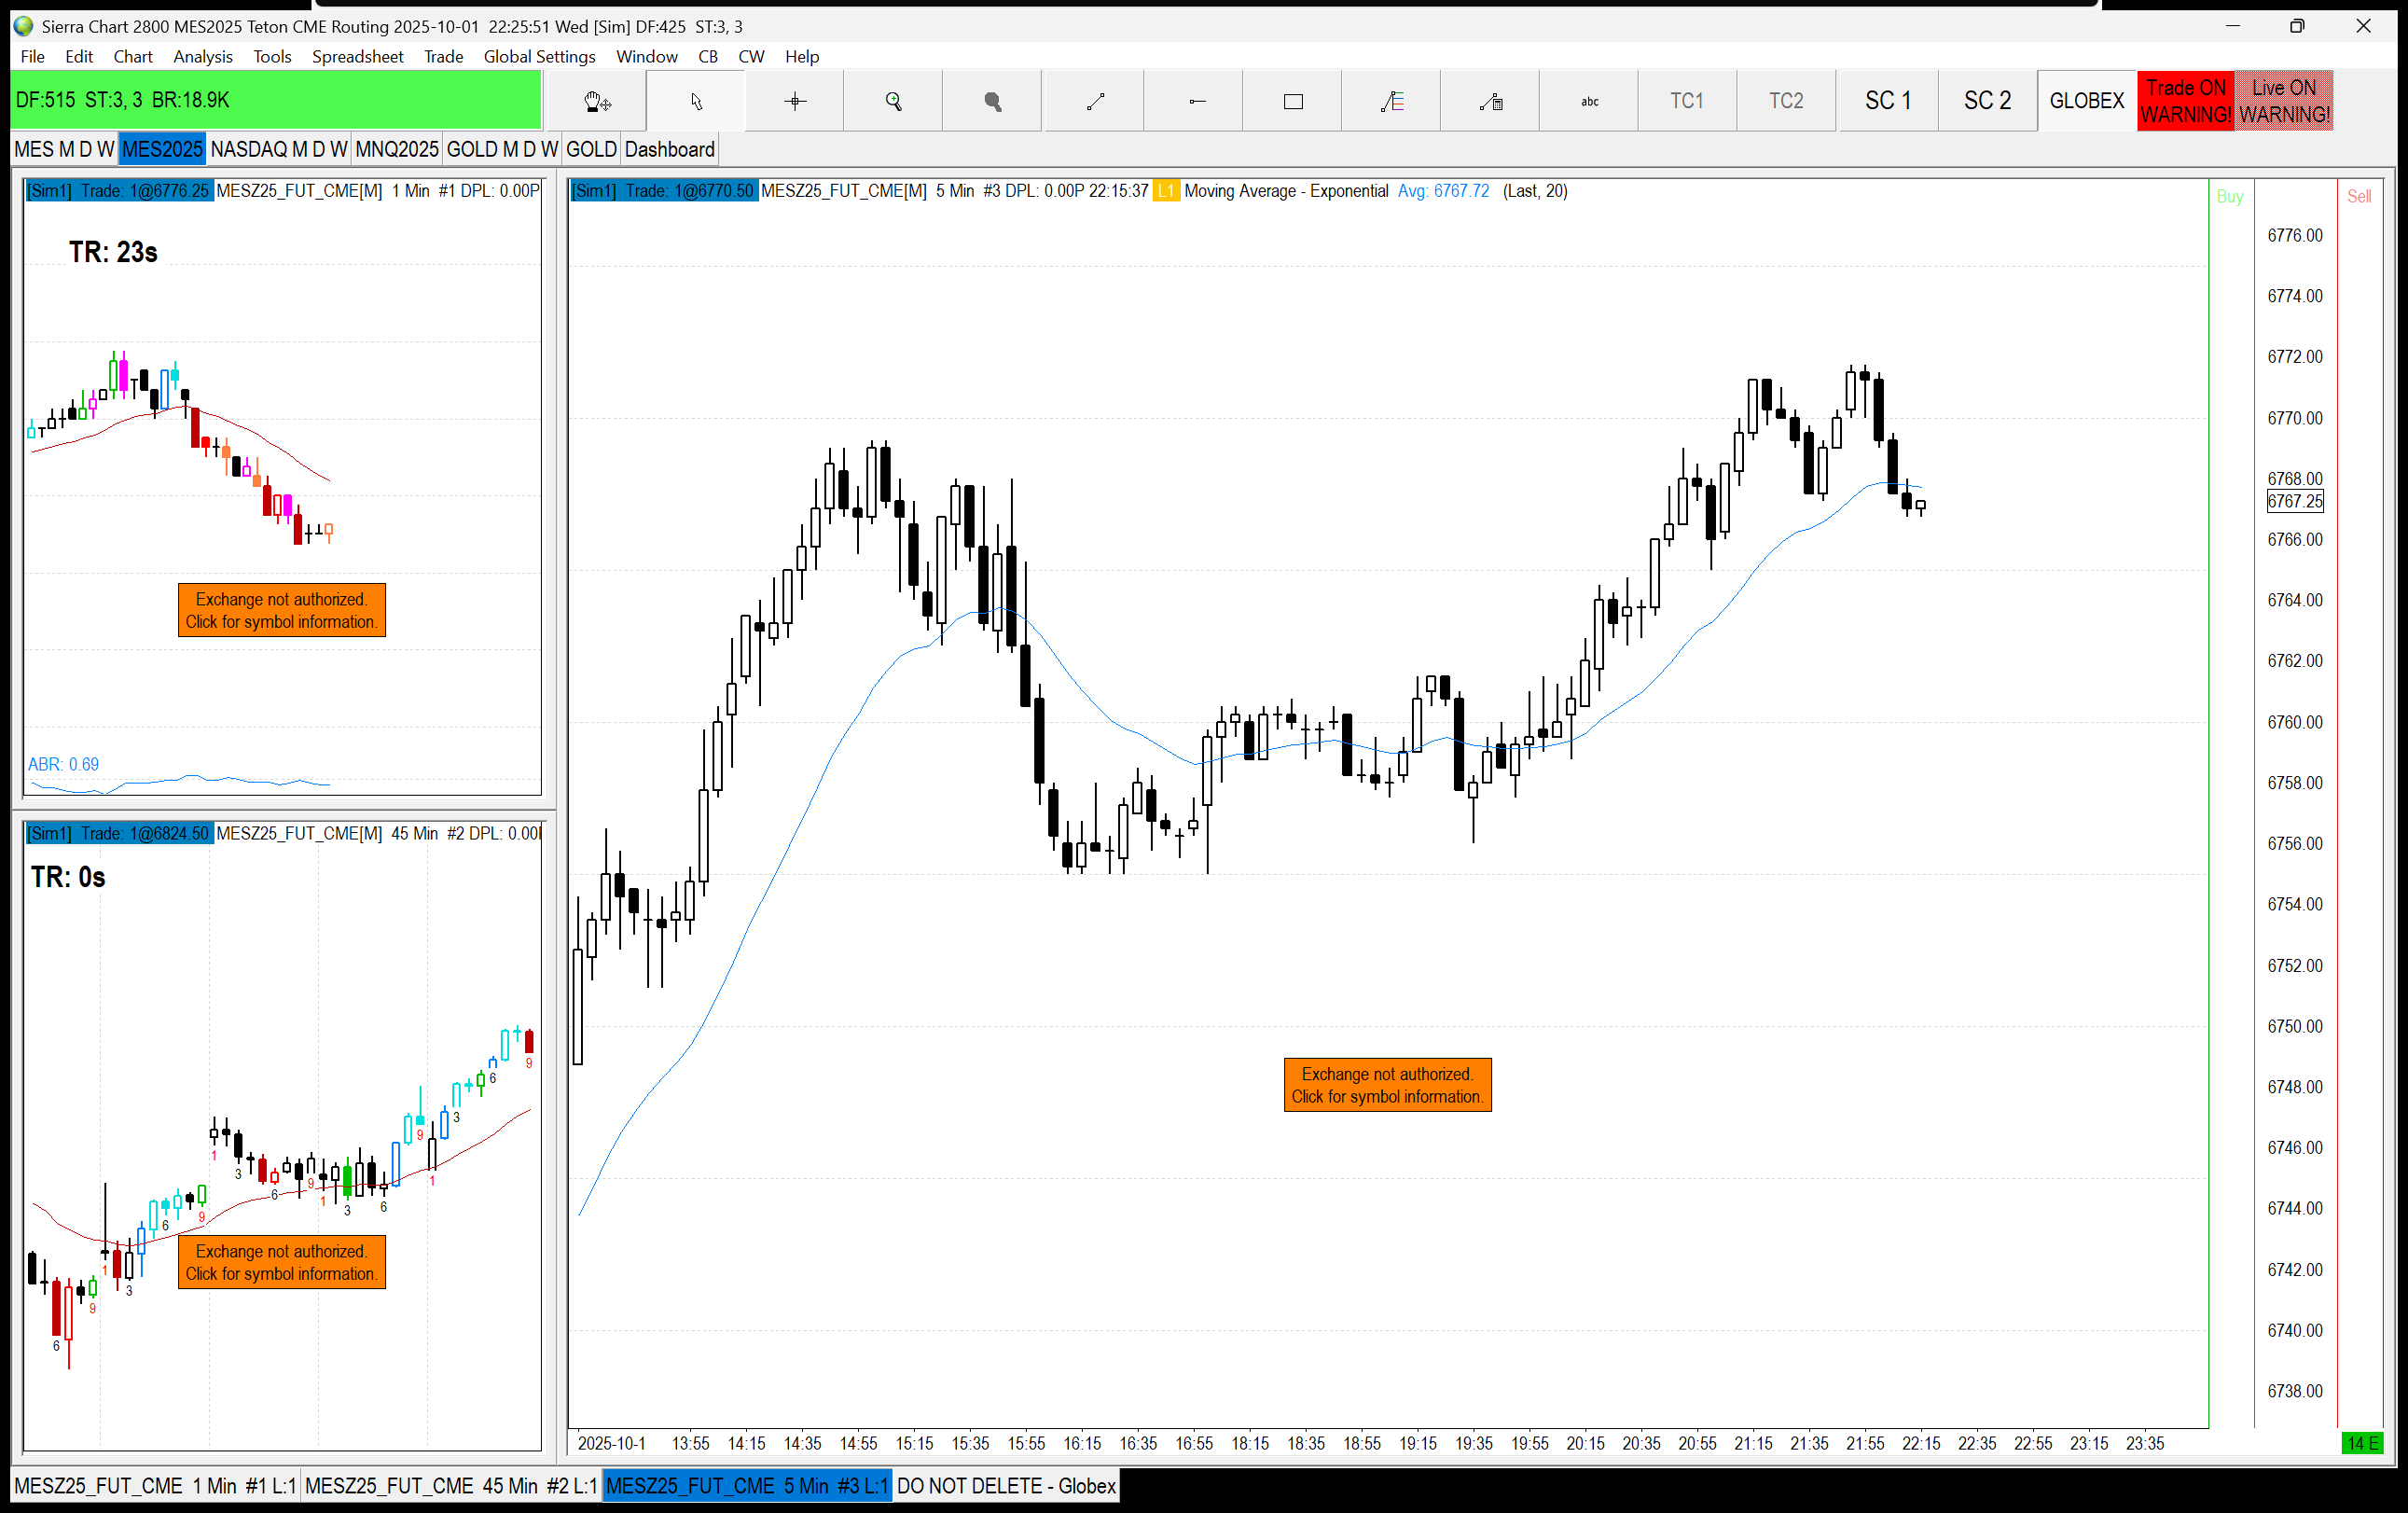Select the line drawing tool
This screenshot has width=2408, height=1513.
(x=1095, y=101)
